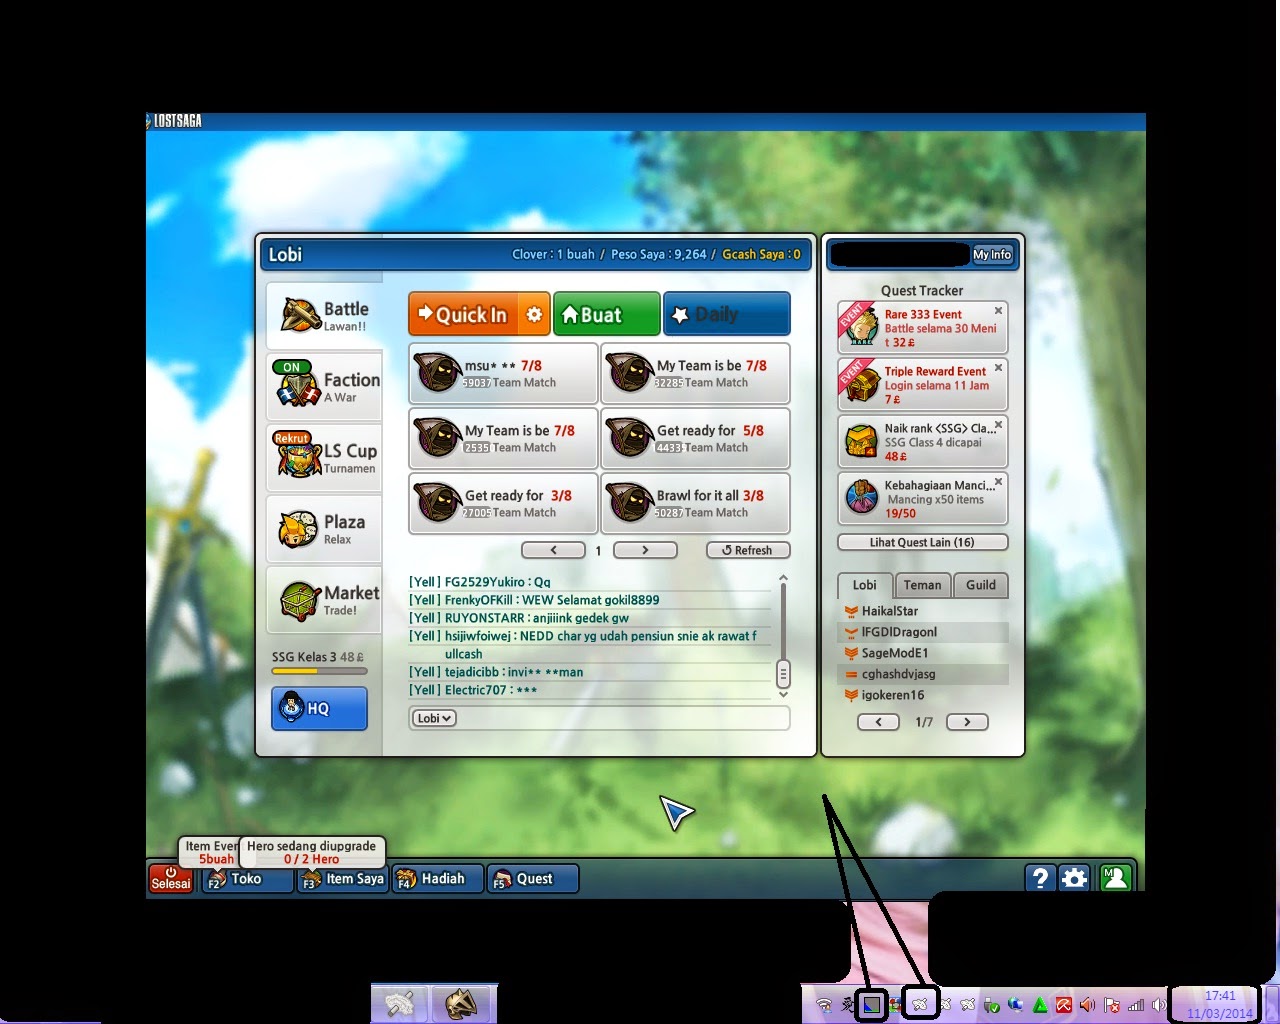Expand the Lobi chat channel dropdown
Viewport: 1280px width, 1024px height.
(435, 718)
